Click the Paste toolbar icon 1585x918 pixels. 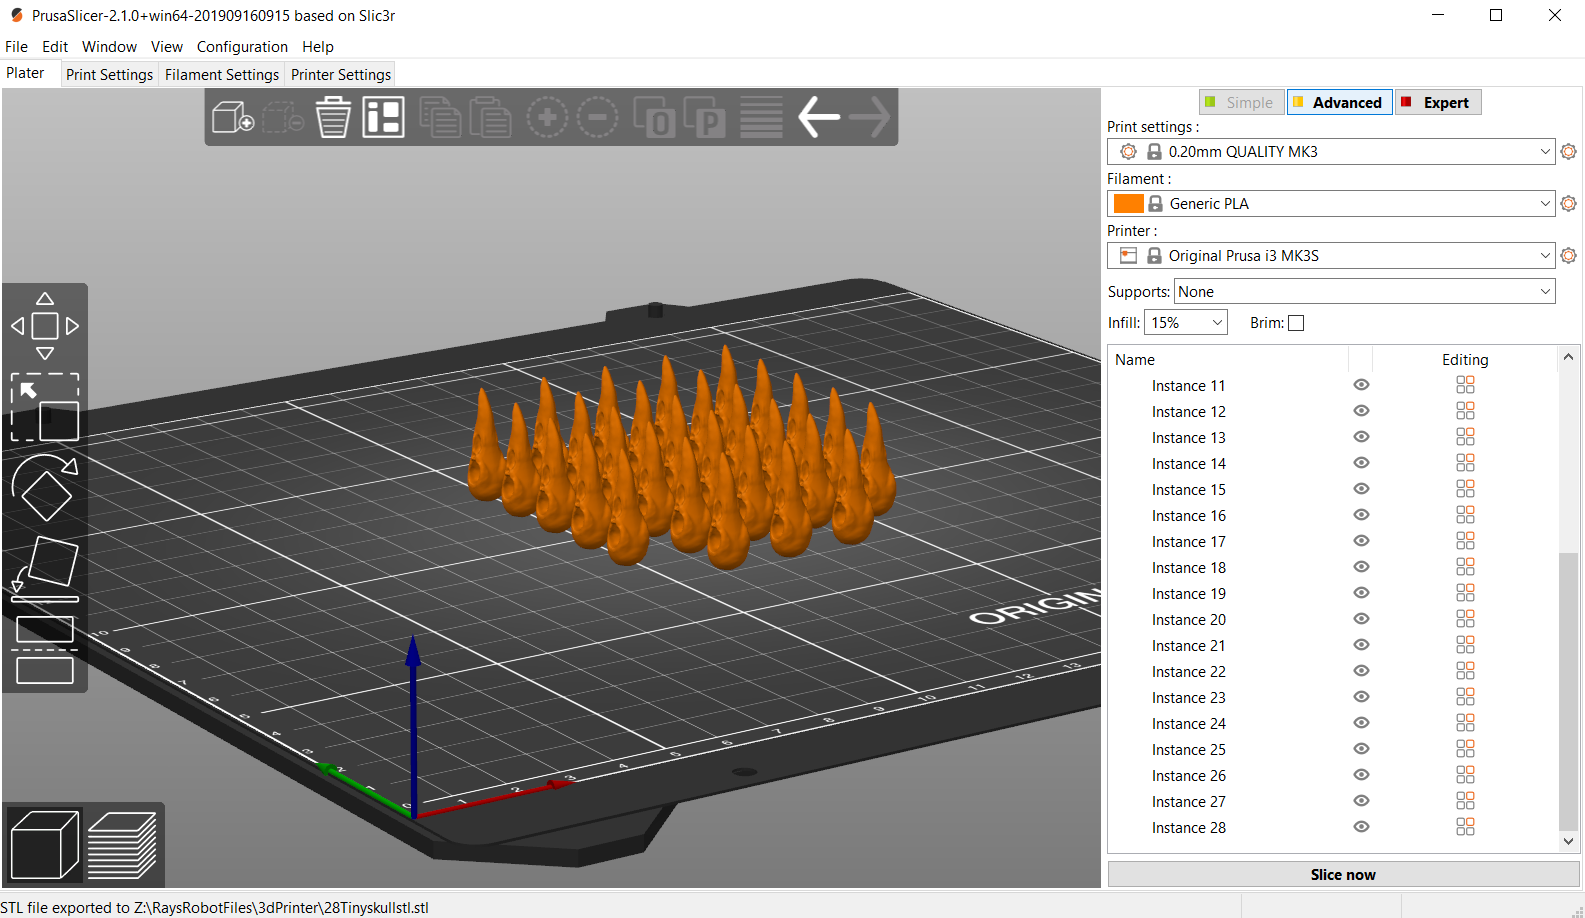pos(490,118)
